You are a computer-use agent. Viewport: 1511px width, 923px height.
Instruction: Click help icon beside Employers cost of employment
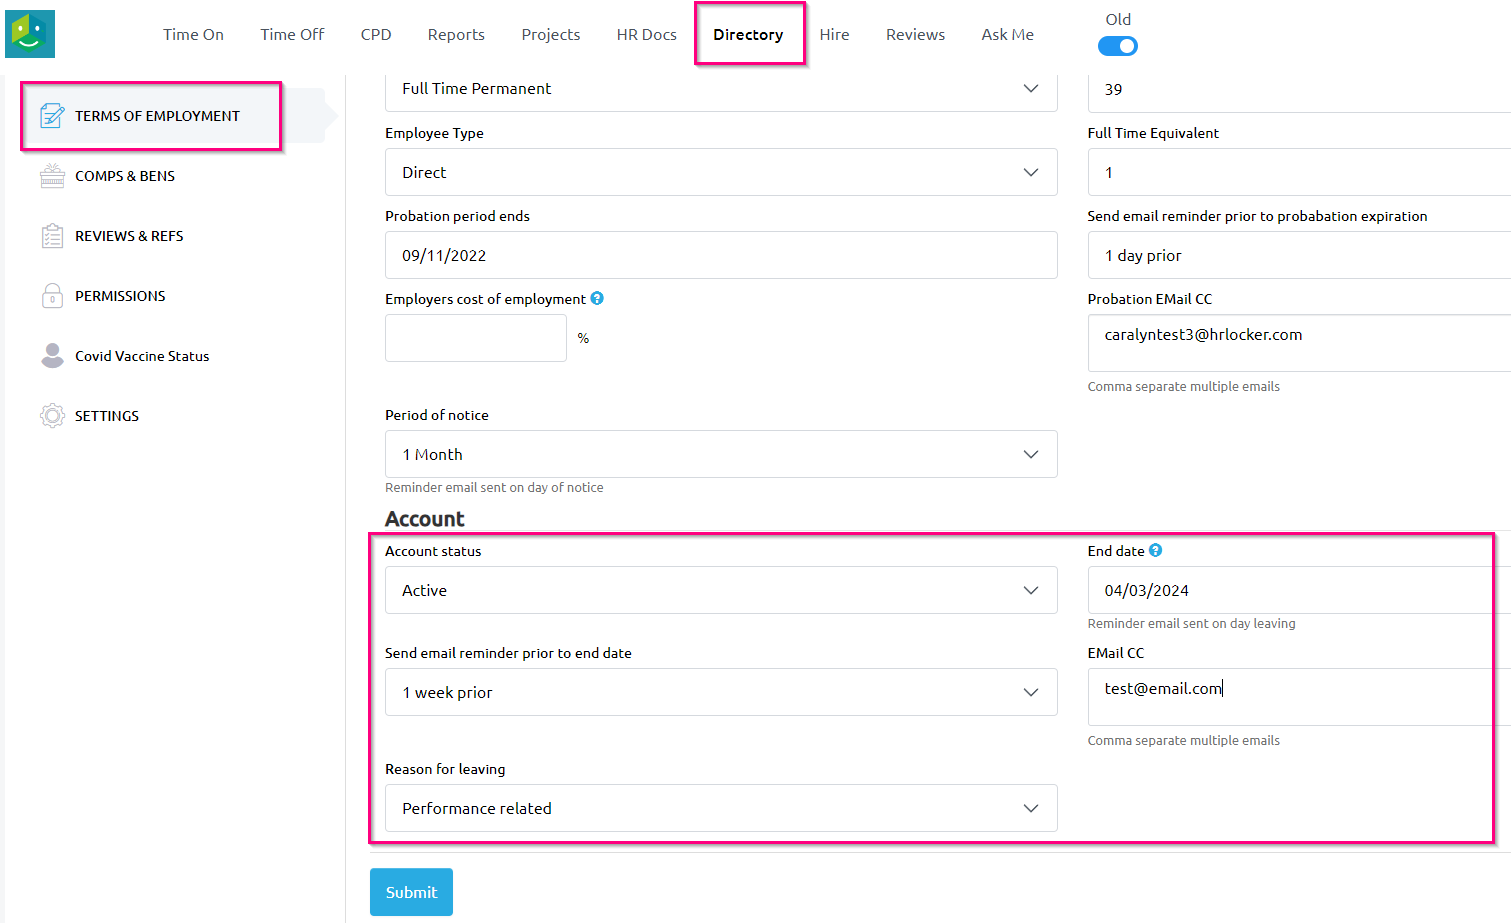(597, 298)
